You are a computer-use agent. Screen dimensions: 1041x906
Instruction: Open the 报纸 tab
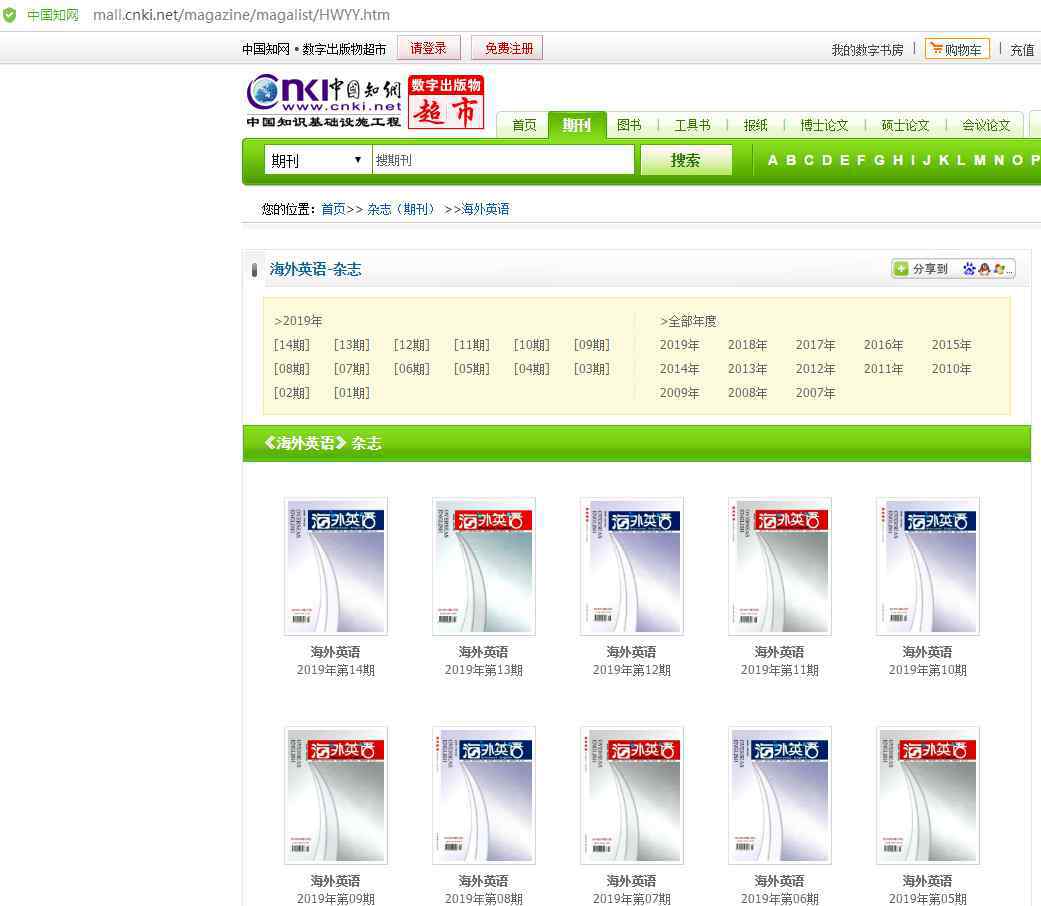pyautogui.click(x=755, y=125)
